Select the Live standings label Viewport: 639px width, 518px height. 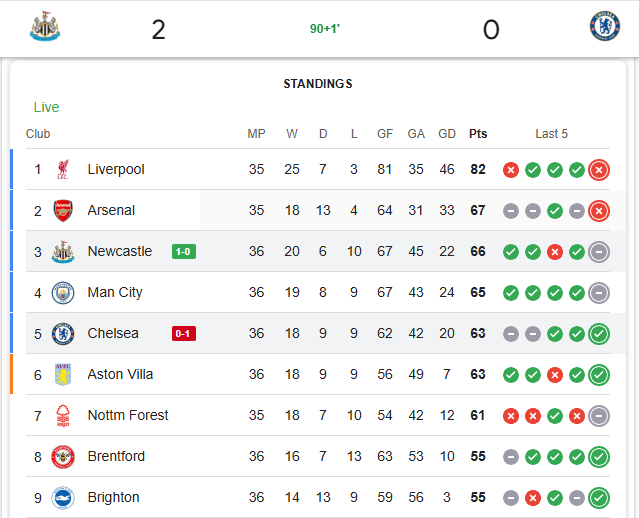click(46, 107)
